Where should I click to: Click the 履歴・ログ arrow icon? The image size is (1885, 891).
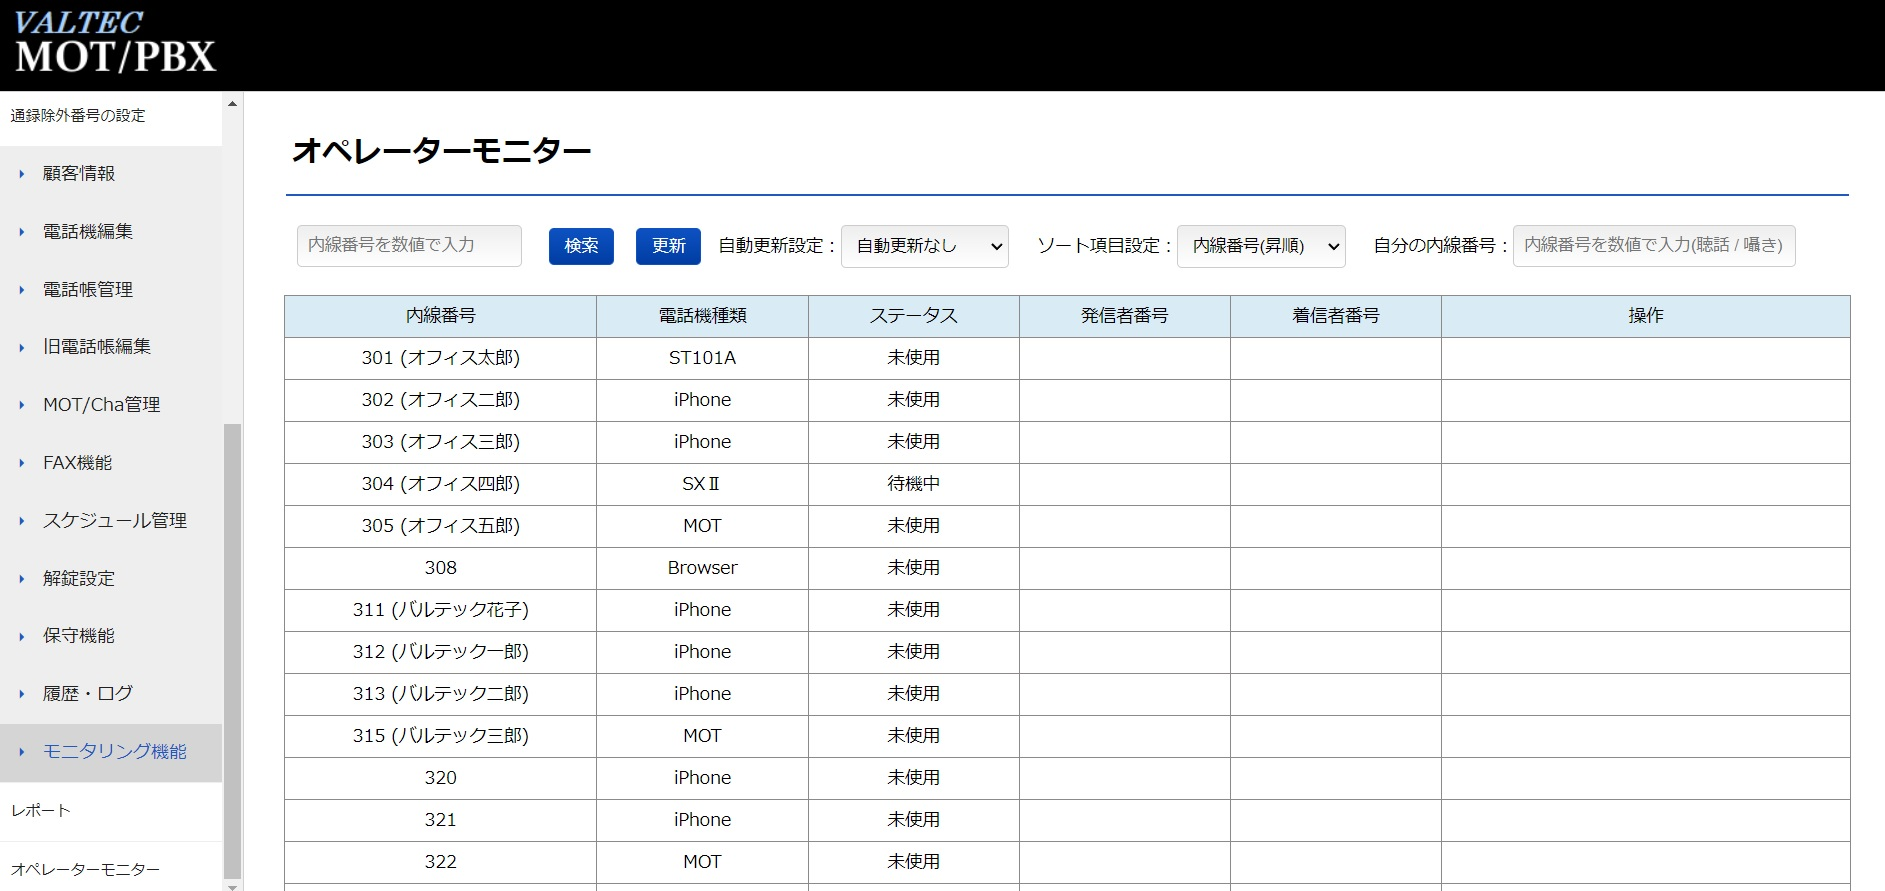(x=22, y=694)
